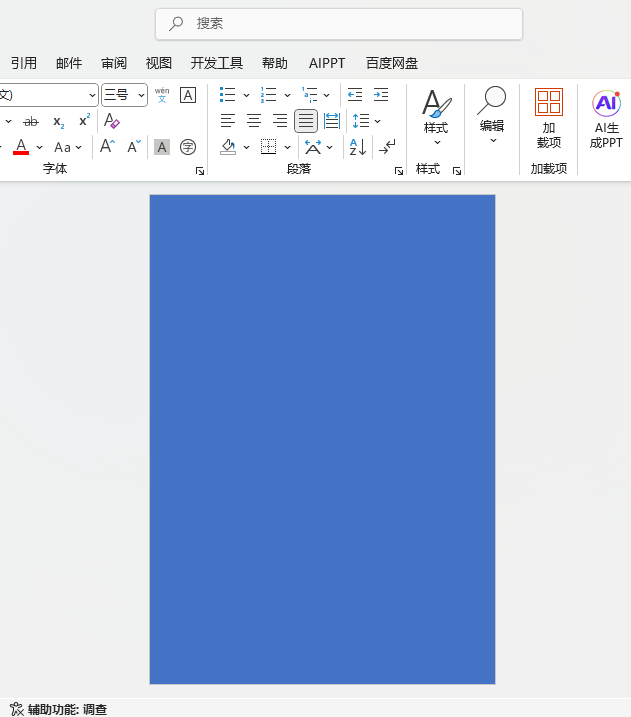Open the phonetic guide (wén) tool

[x=162, y=95]
